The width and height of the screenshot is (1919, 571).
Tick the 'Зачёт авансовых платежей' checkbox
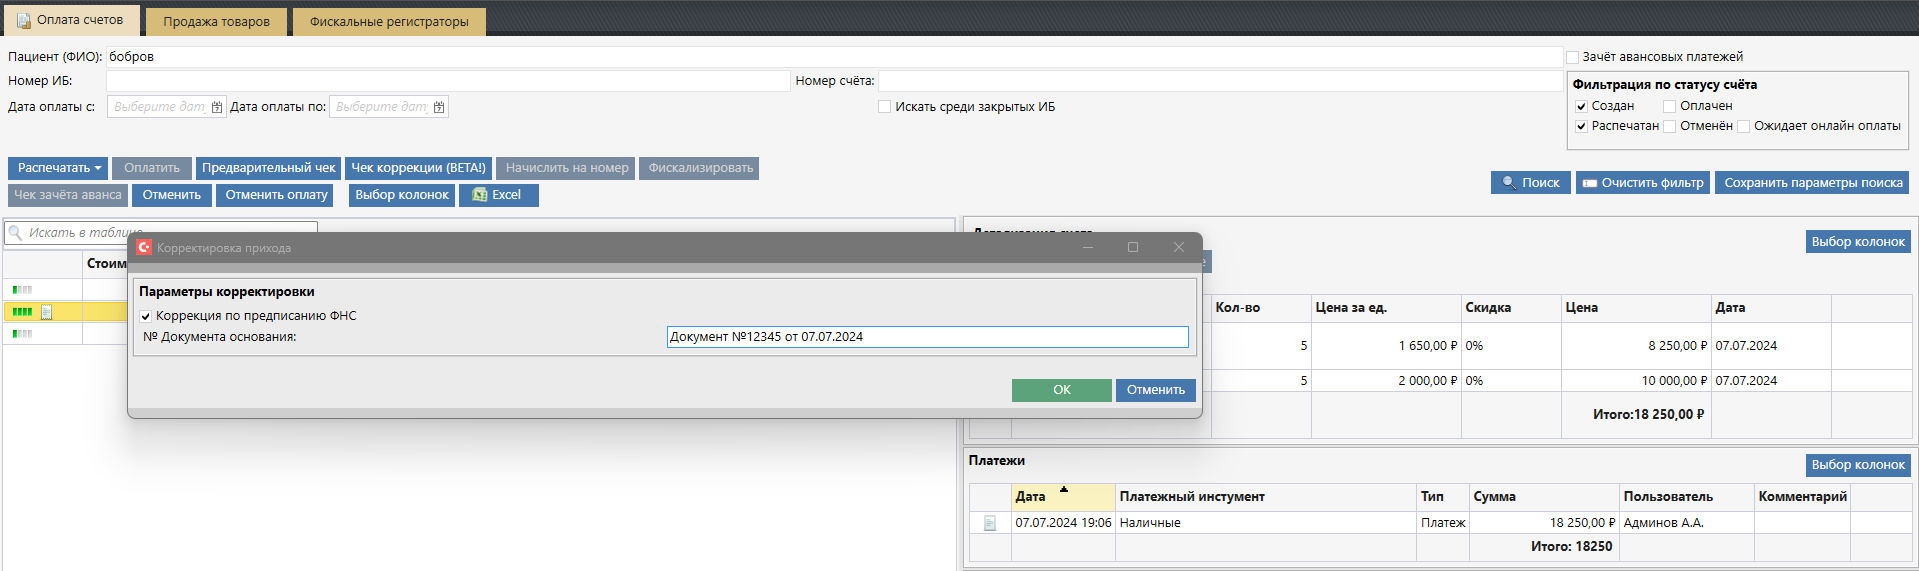click(1572, 57)
